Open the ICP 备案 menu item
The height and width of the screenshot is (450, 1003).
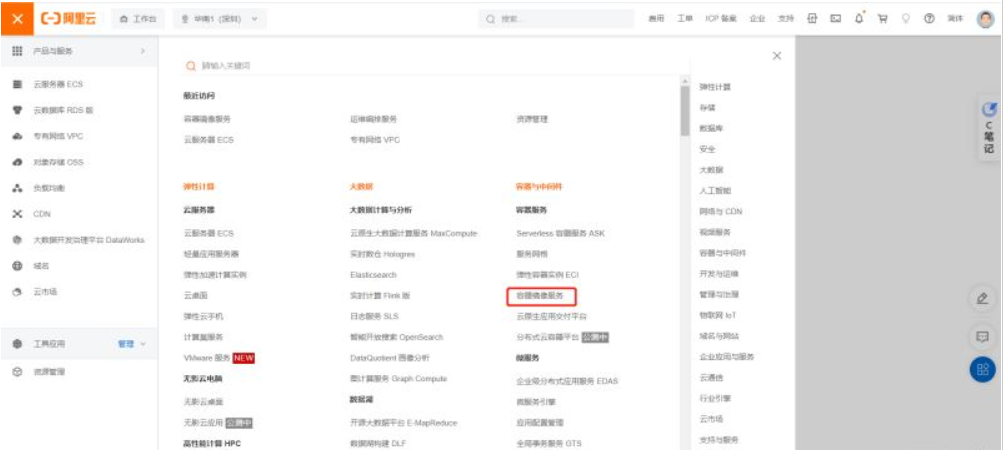tap(722, 19)
